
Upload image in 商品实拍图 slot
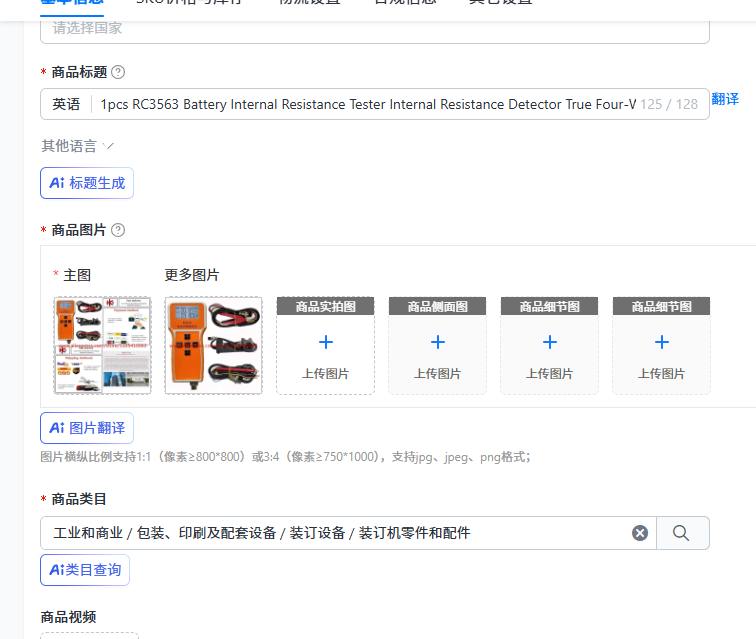click(325, 346)
